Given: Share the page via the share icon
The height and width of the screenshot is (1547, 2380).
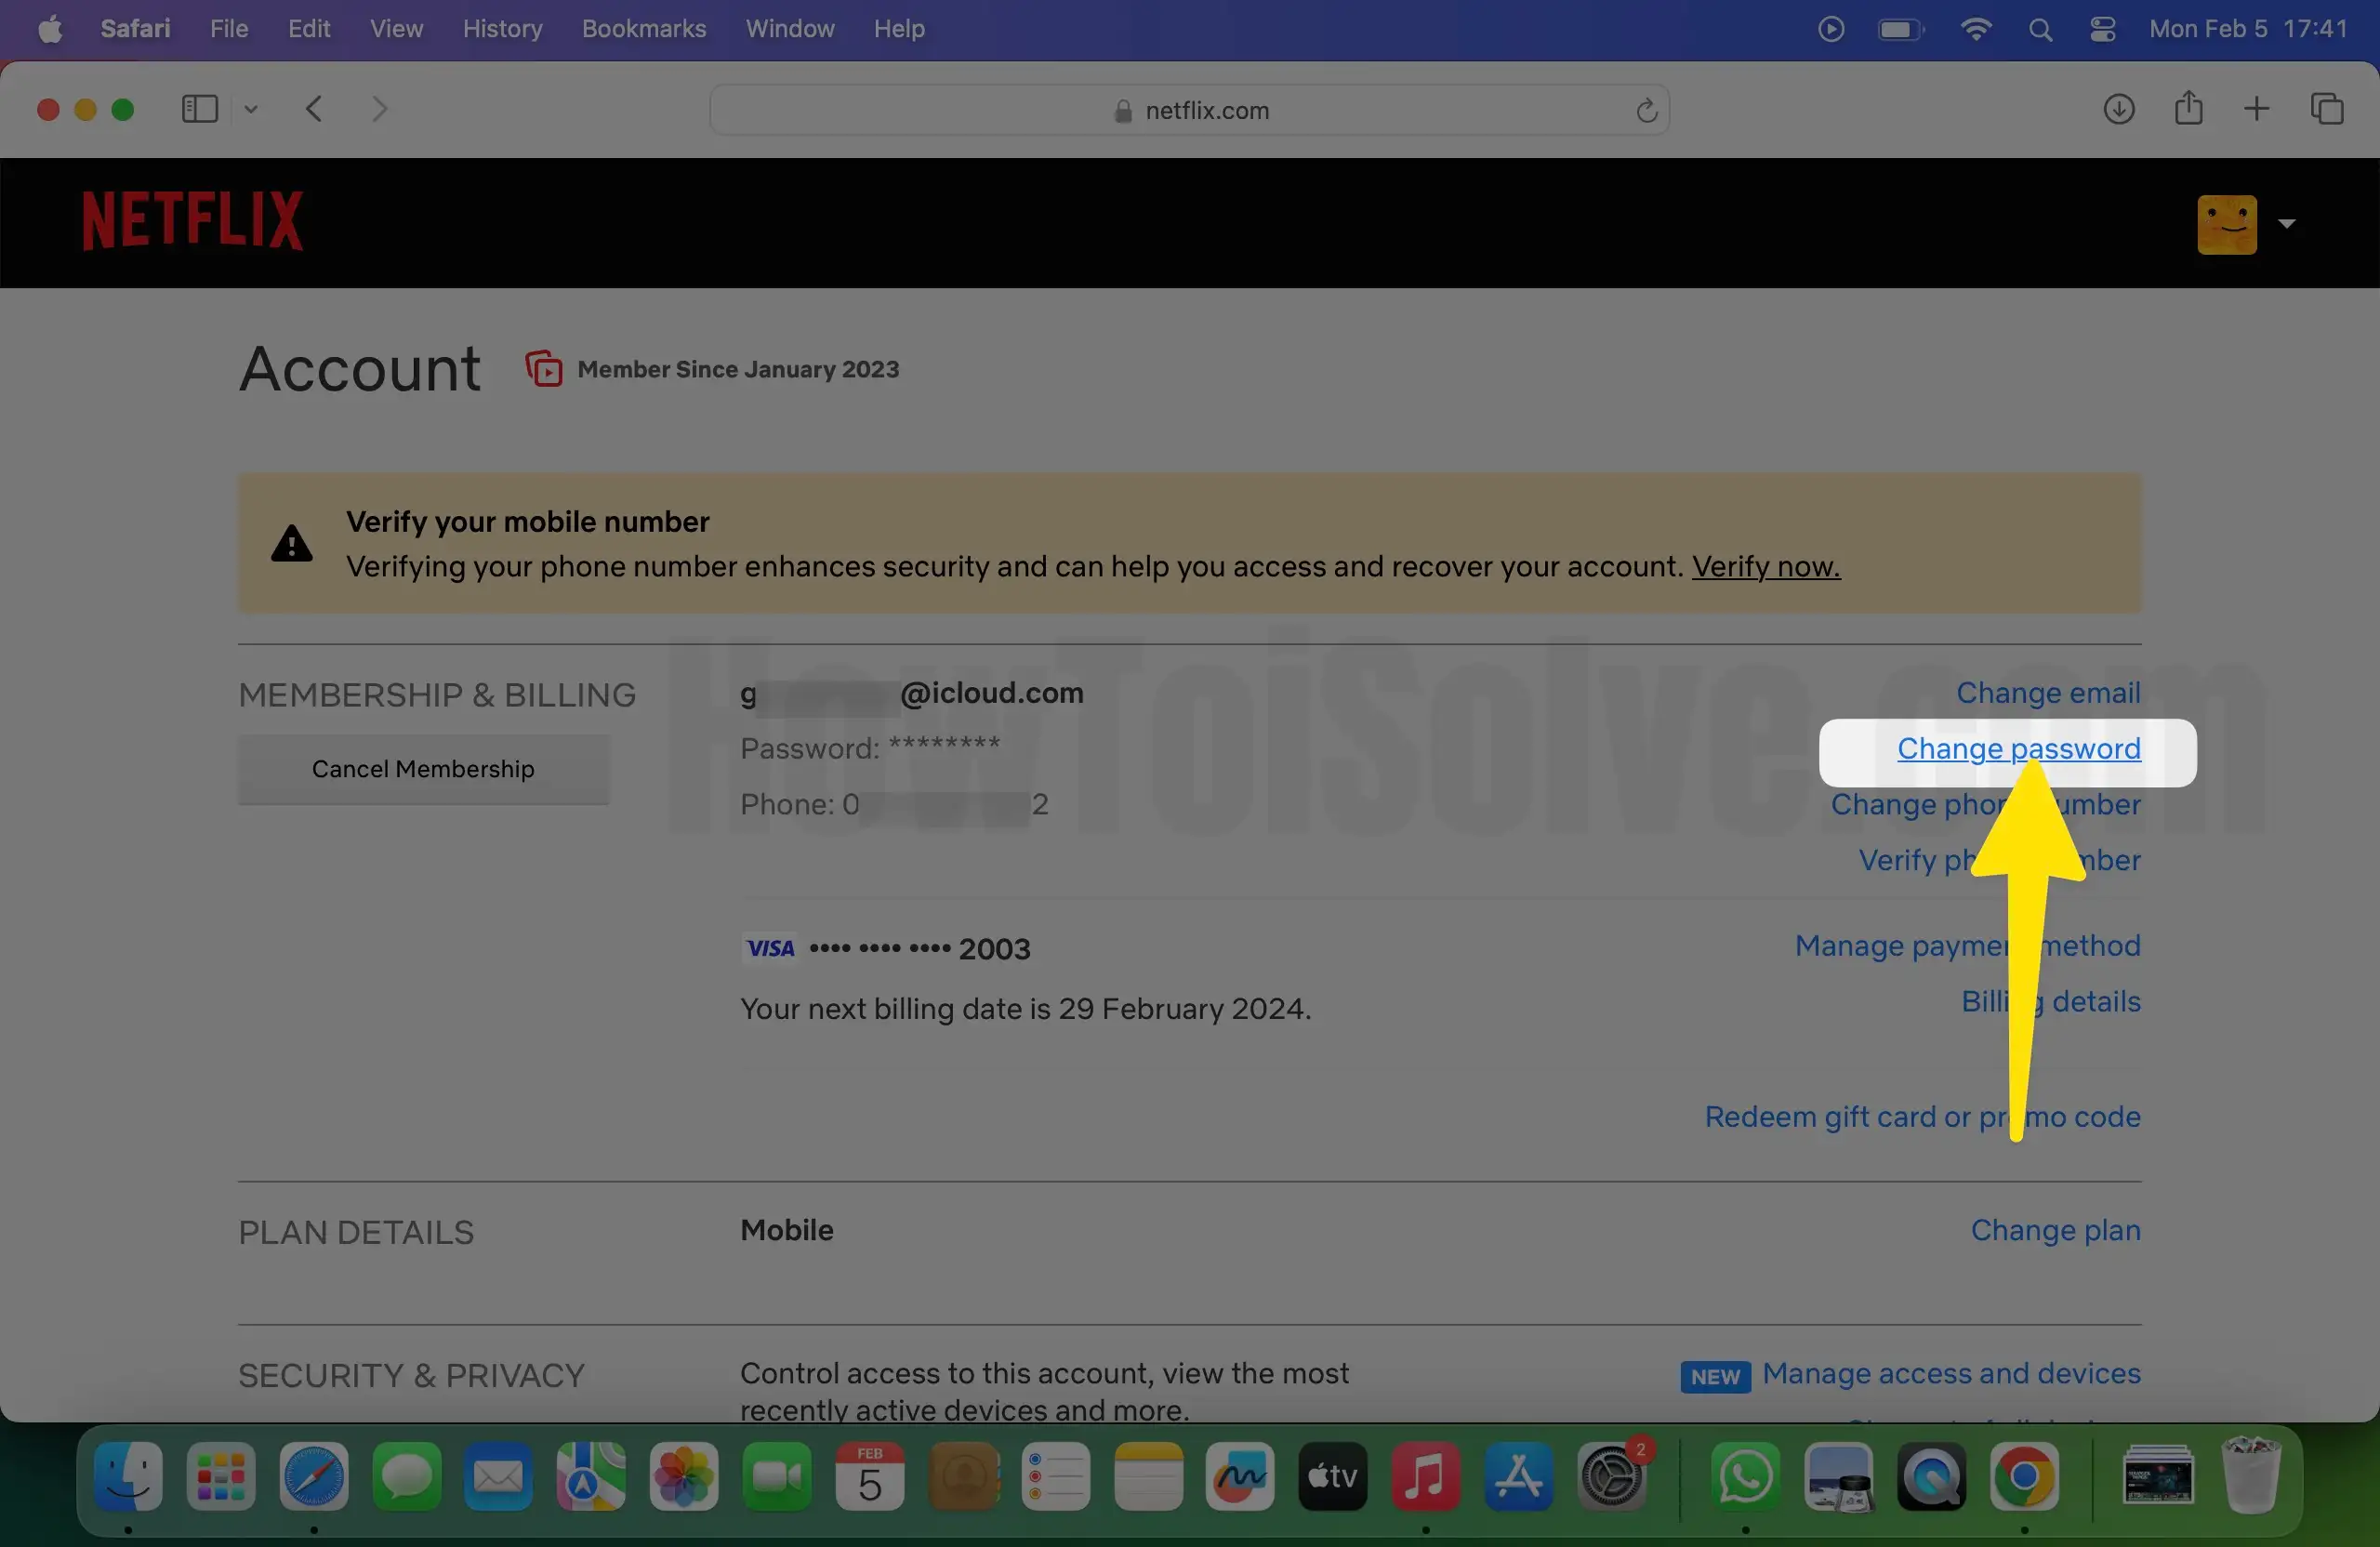Looking at the screenshot, I should coord(2189,109).
